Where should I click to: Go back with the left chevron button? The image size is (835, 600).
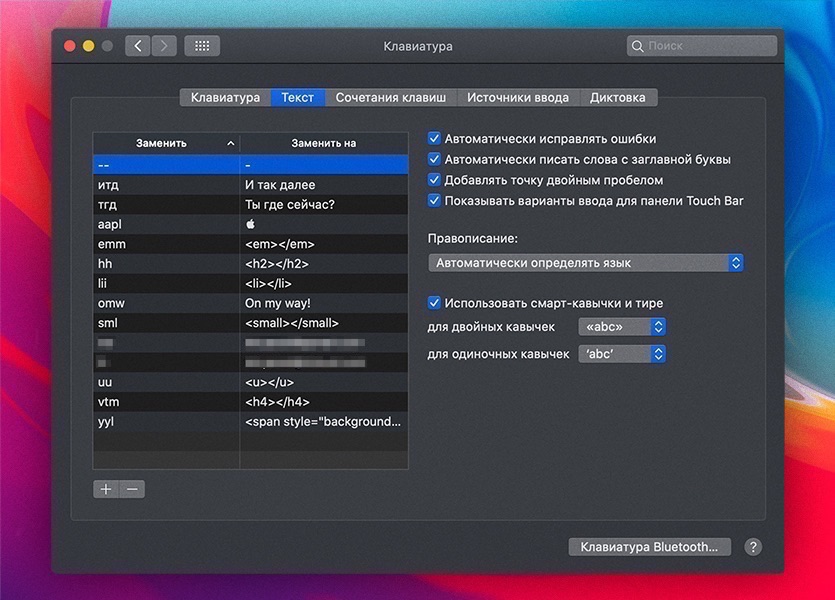[x=137, y=46]
